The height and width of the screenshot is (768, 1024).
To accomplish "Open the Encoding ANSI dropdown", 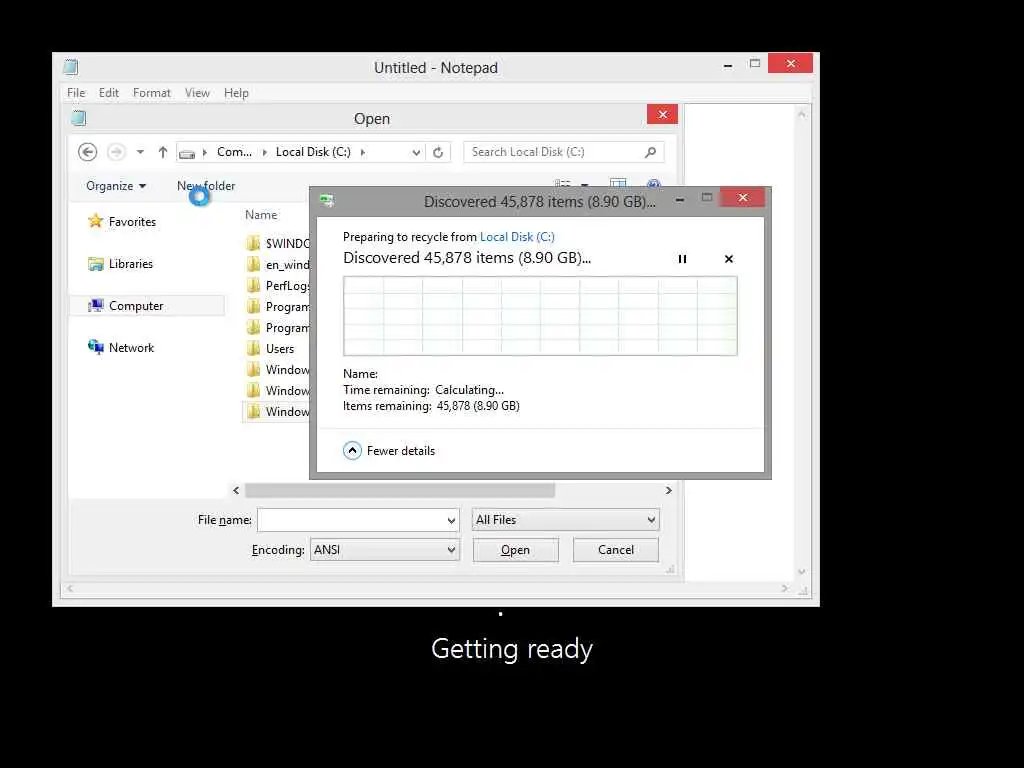I will [x=385, y=550].
